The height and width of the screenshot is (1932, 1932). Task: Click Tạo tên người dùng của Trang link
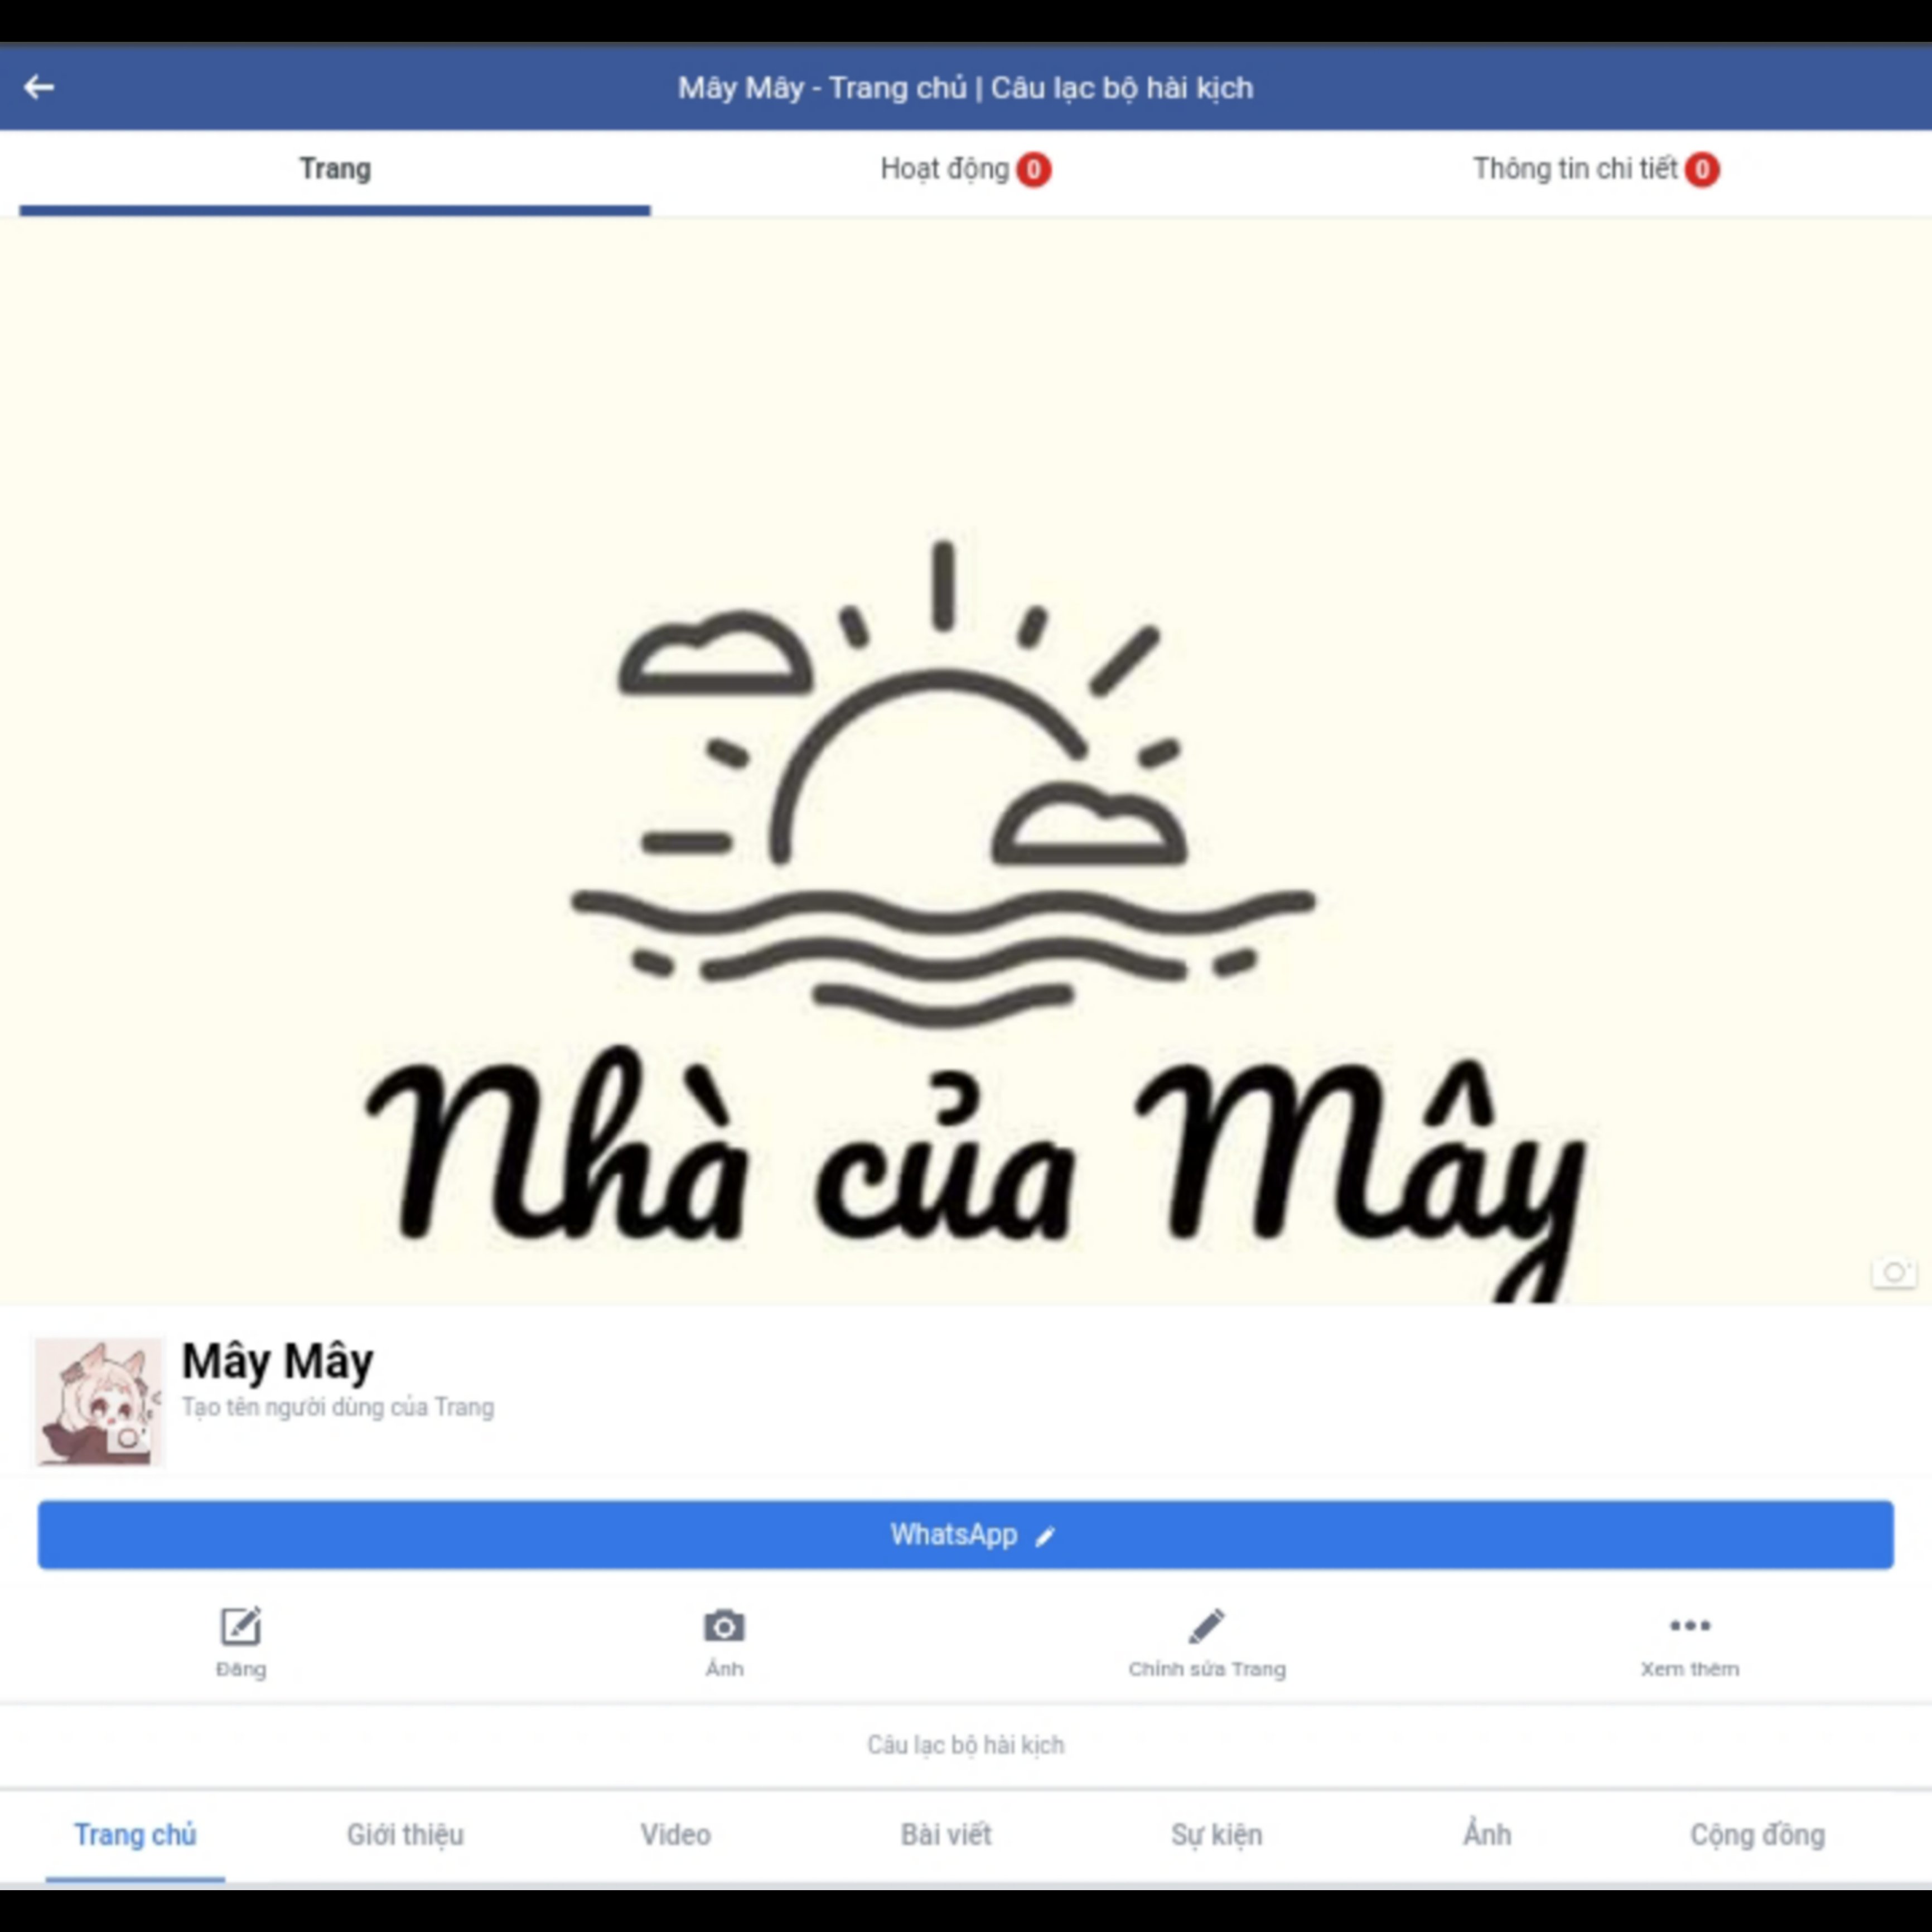coord(338,1407)
